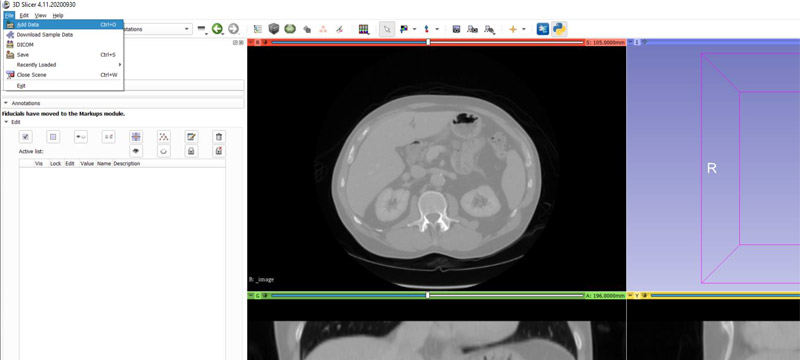This screenshot has width=800, height=360.
Task: Open the View menu
Action: 40,15
